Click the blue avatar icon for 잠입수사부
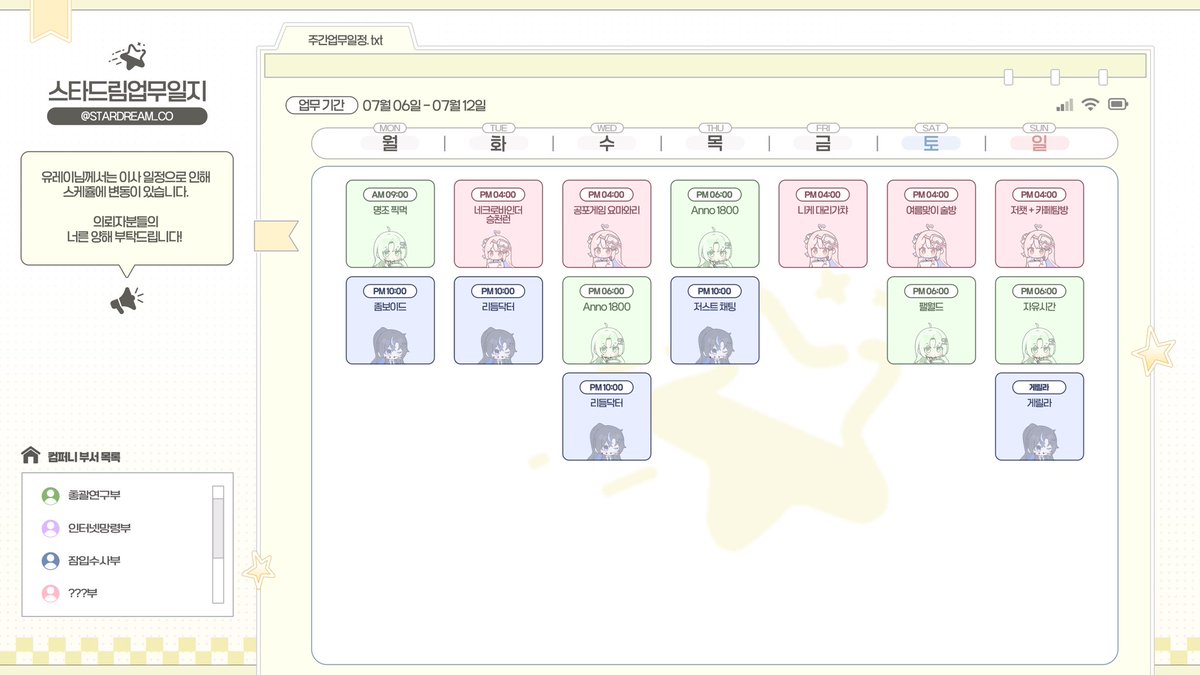This screenshot has height=675, width=1200. 50,561
